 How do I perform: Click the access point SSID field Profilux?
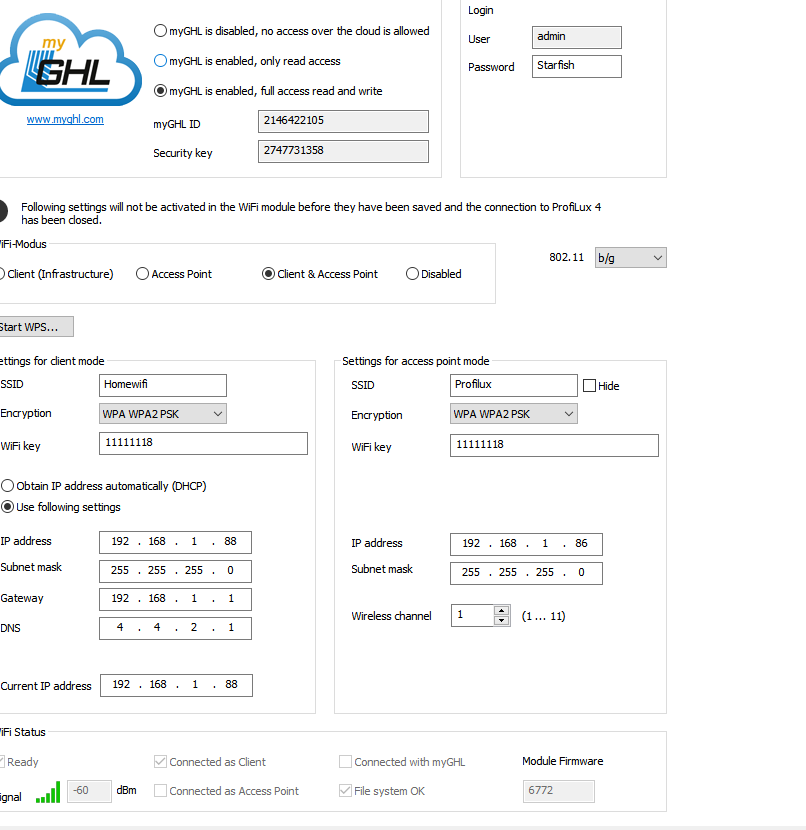coord(513,385)
